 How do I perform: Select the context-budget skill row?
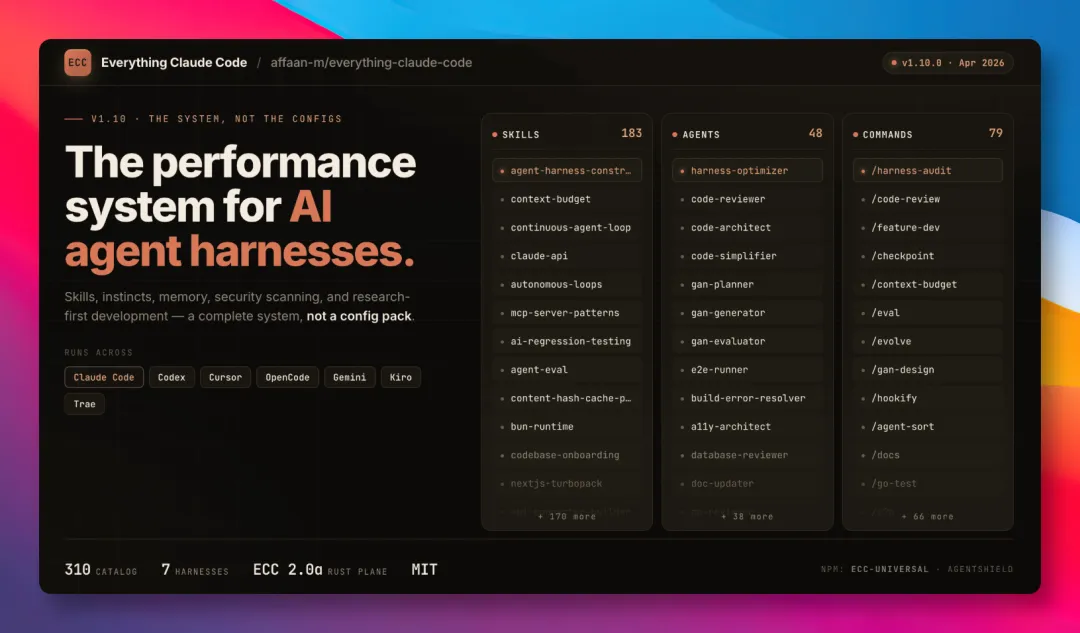(567, 199)
